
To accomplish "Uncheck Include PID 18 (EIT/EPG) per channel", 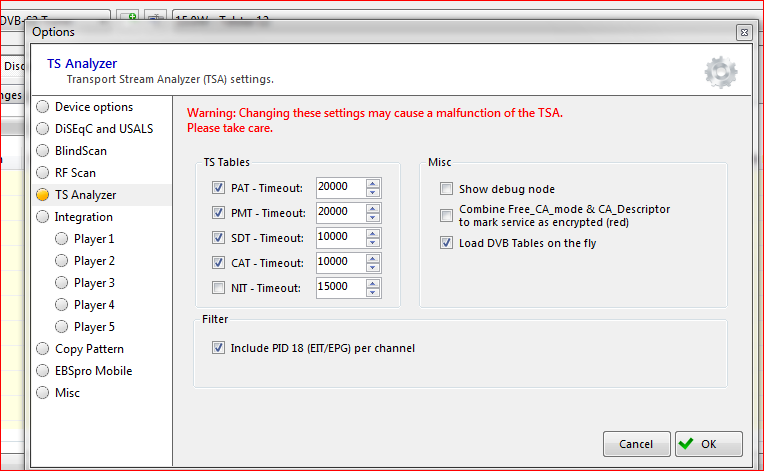I will [x=218, y=348].
